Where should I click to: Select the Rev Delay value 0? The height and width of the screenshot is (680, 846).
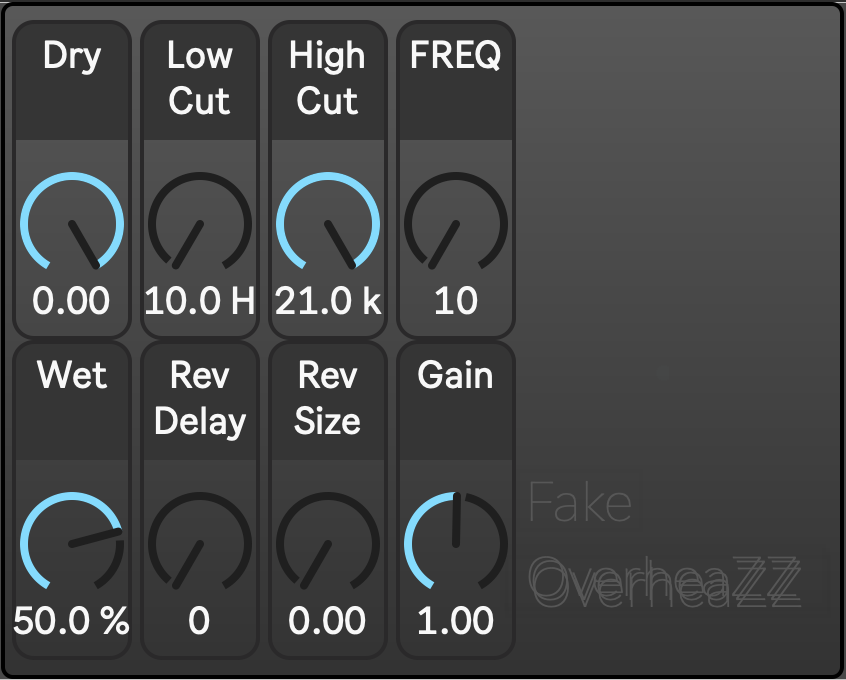tap(199, 621)
